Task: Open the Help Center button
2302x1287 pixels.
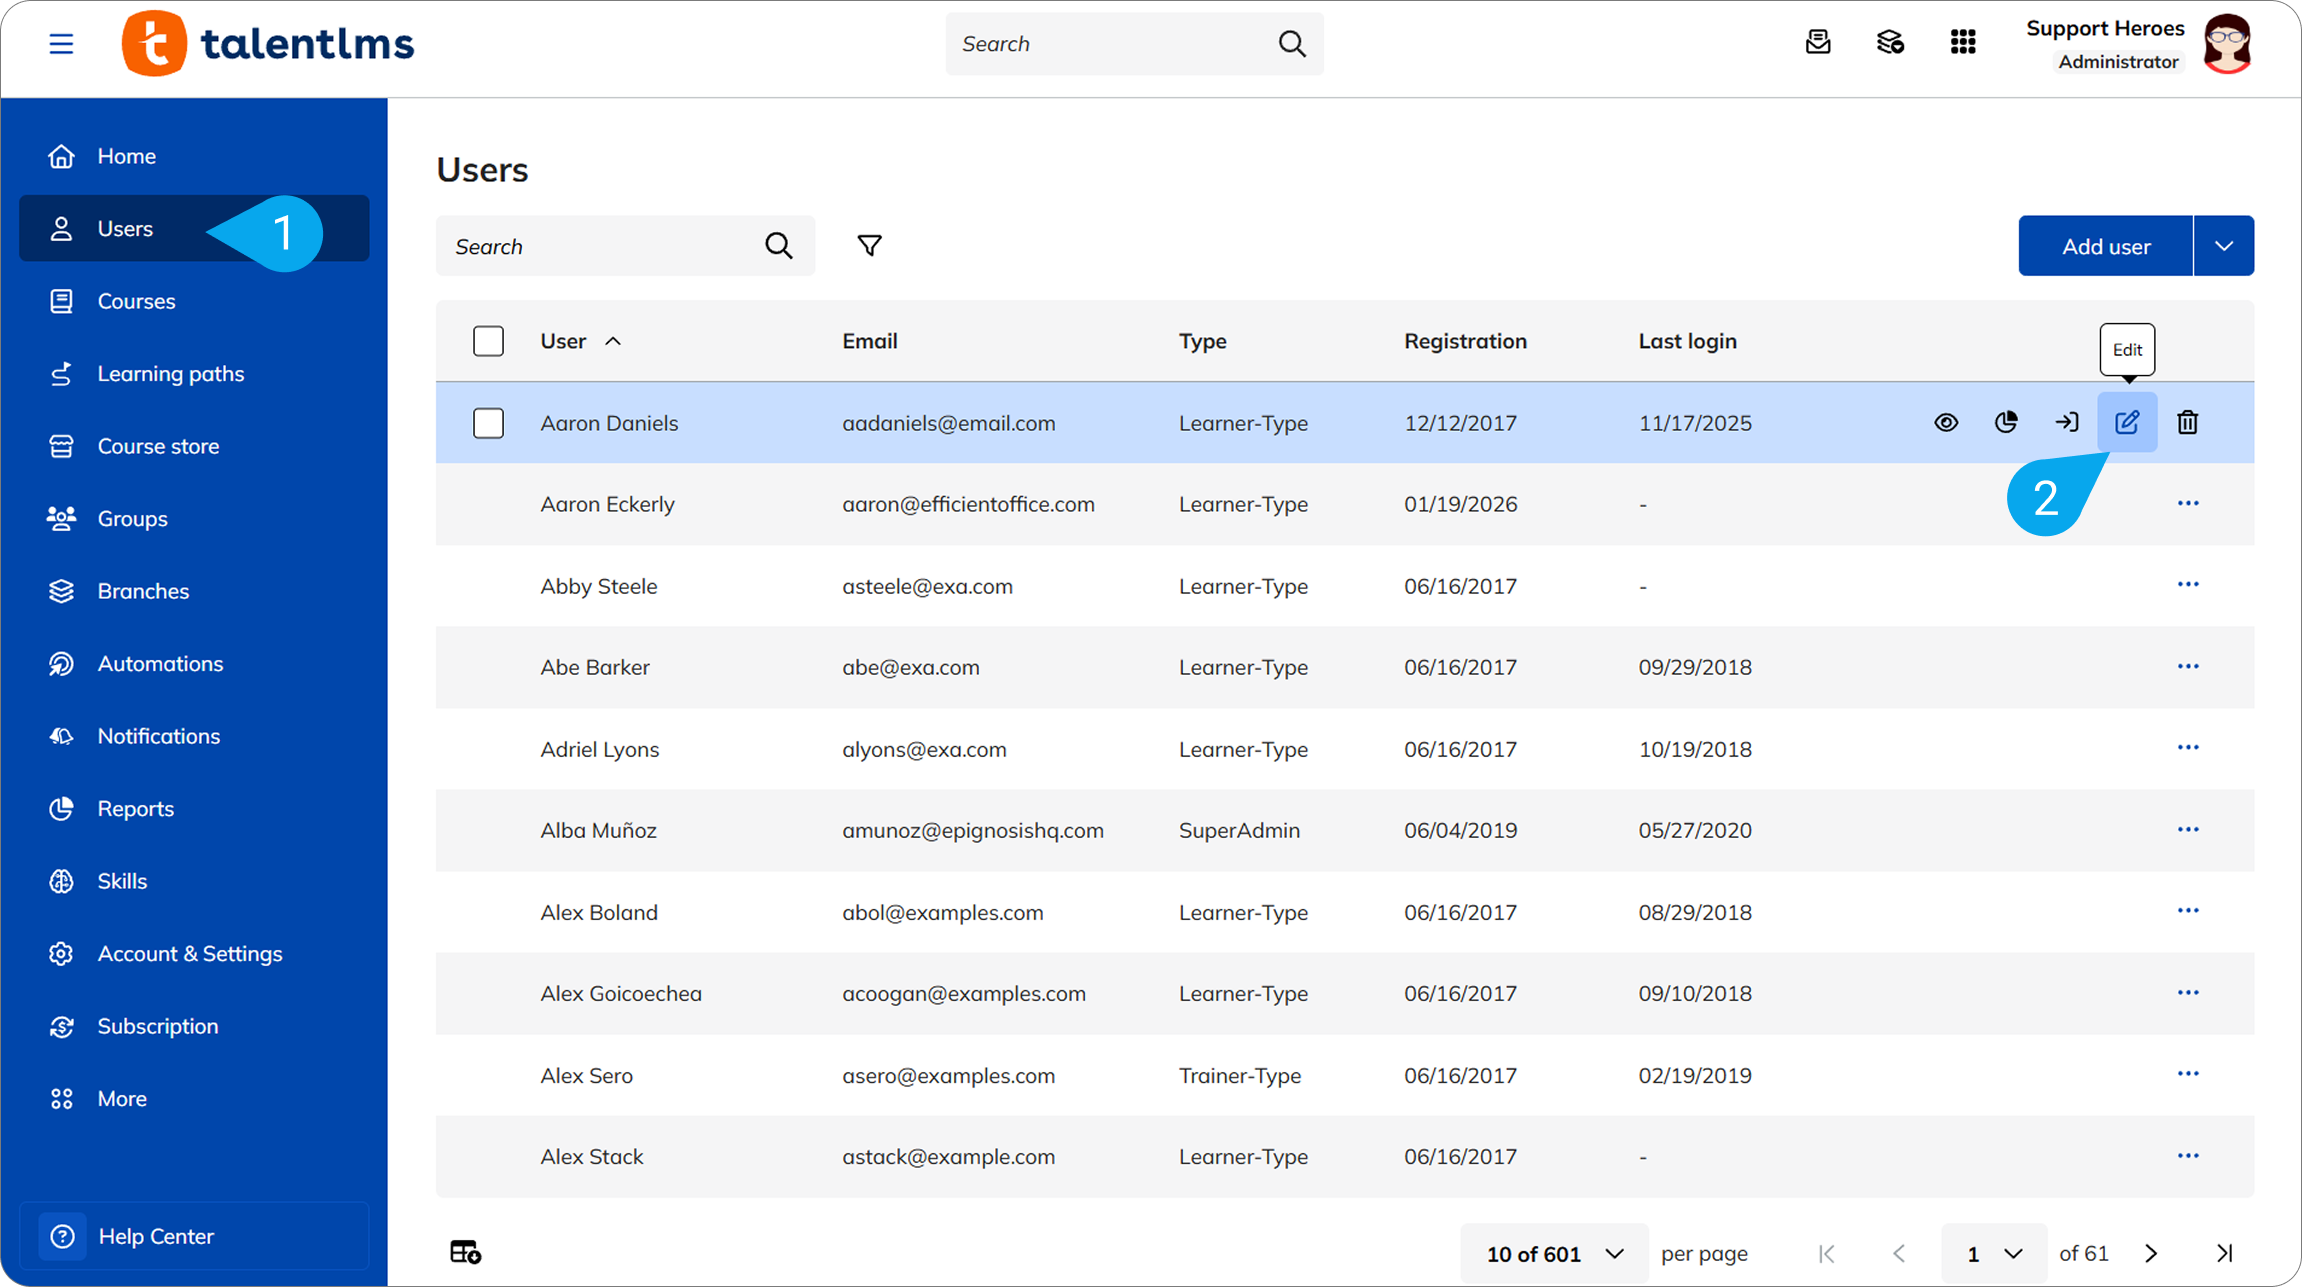Action: [x=194, y=1236]
